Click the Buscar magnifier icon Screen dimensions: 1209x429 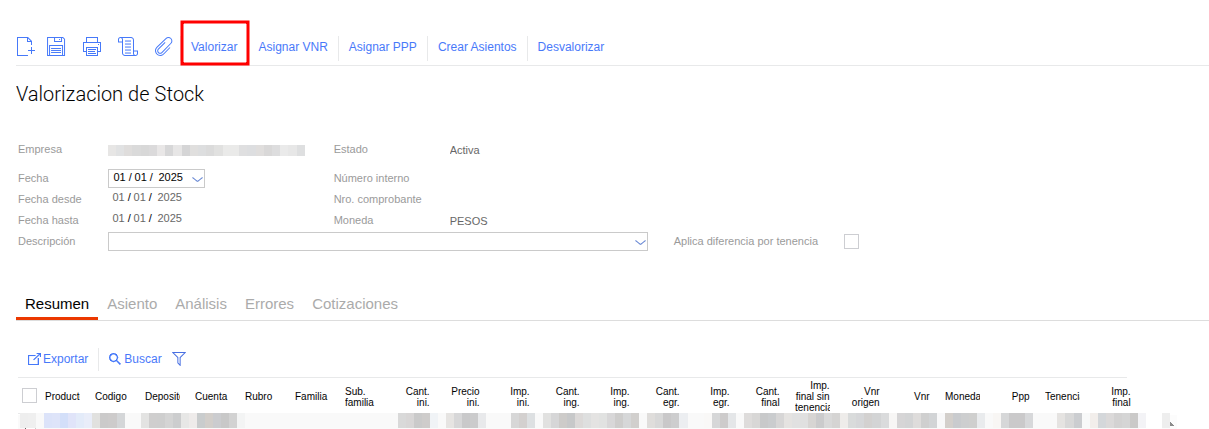point(115,358)
